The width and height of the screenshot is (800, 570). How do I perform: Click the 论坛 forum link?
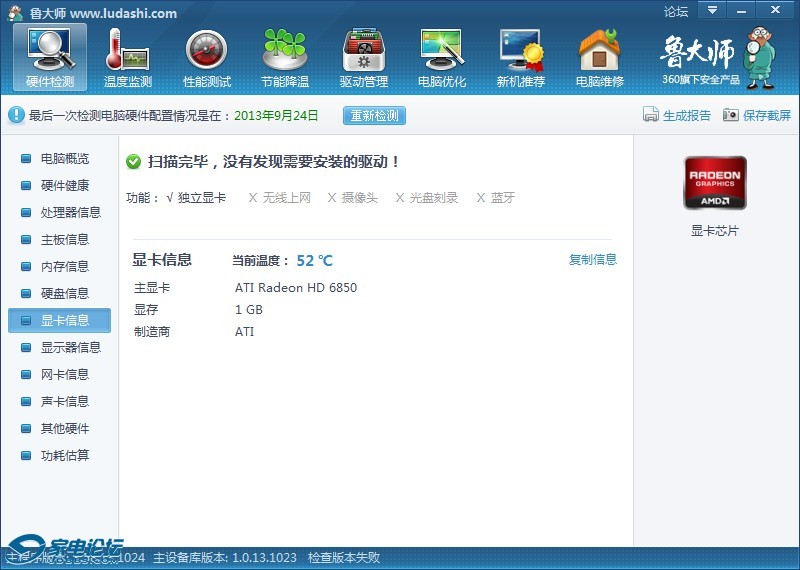pos(676,12)
